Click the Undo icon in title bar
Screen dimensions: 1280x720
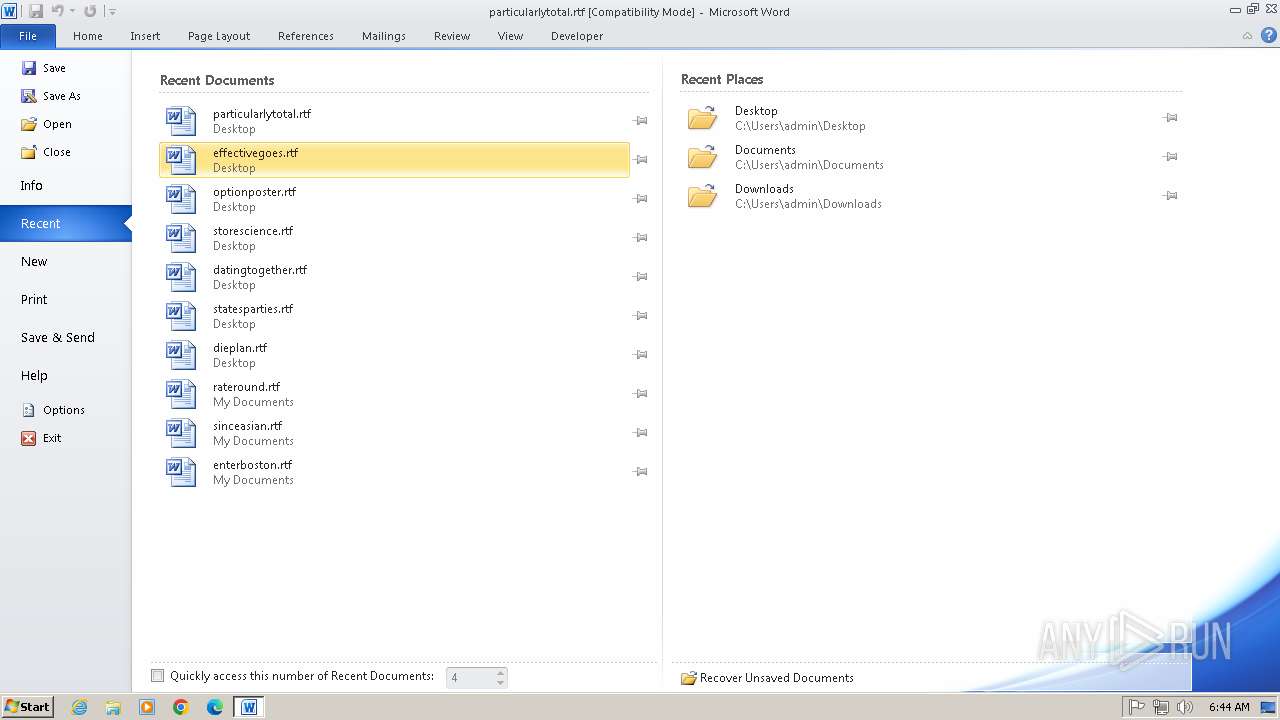pos(57,11)
